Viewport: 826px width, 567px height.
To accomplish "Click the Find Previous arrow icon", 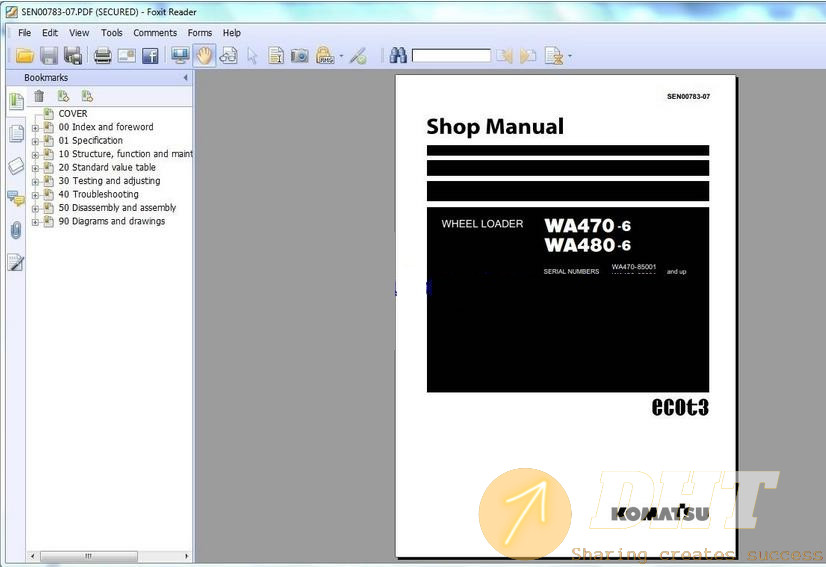I will 504,55.
